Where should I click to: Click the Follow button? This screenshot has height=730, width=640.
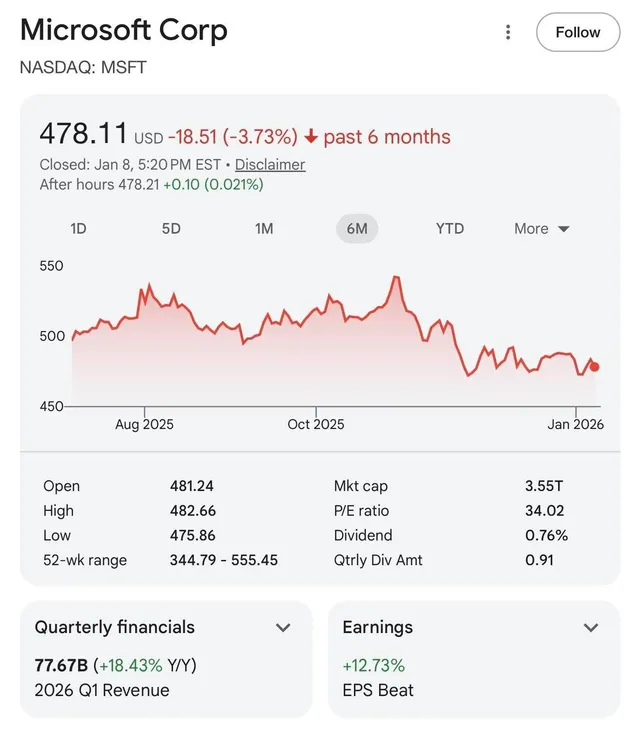tap(577, 32)
